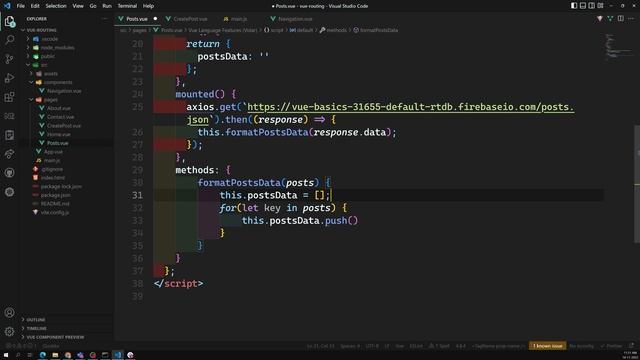Click the code minimap preview
The image size is (640, 360).
(619, 47)
